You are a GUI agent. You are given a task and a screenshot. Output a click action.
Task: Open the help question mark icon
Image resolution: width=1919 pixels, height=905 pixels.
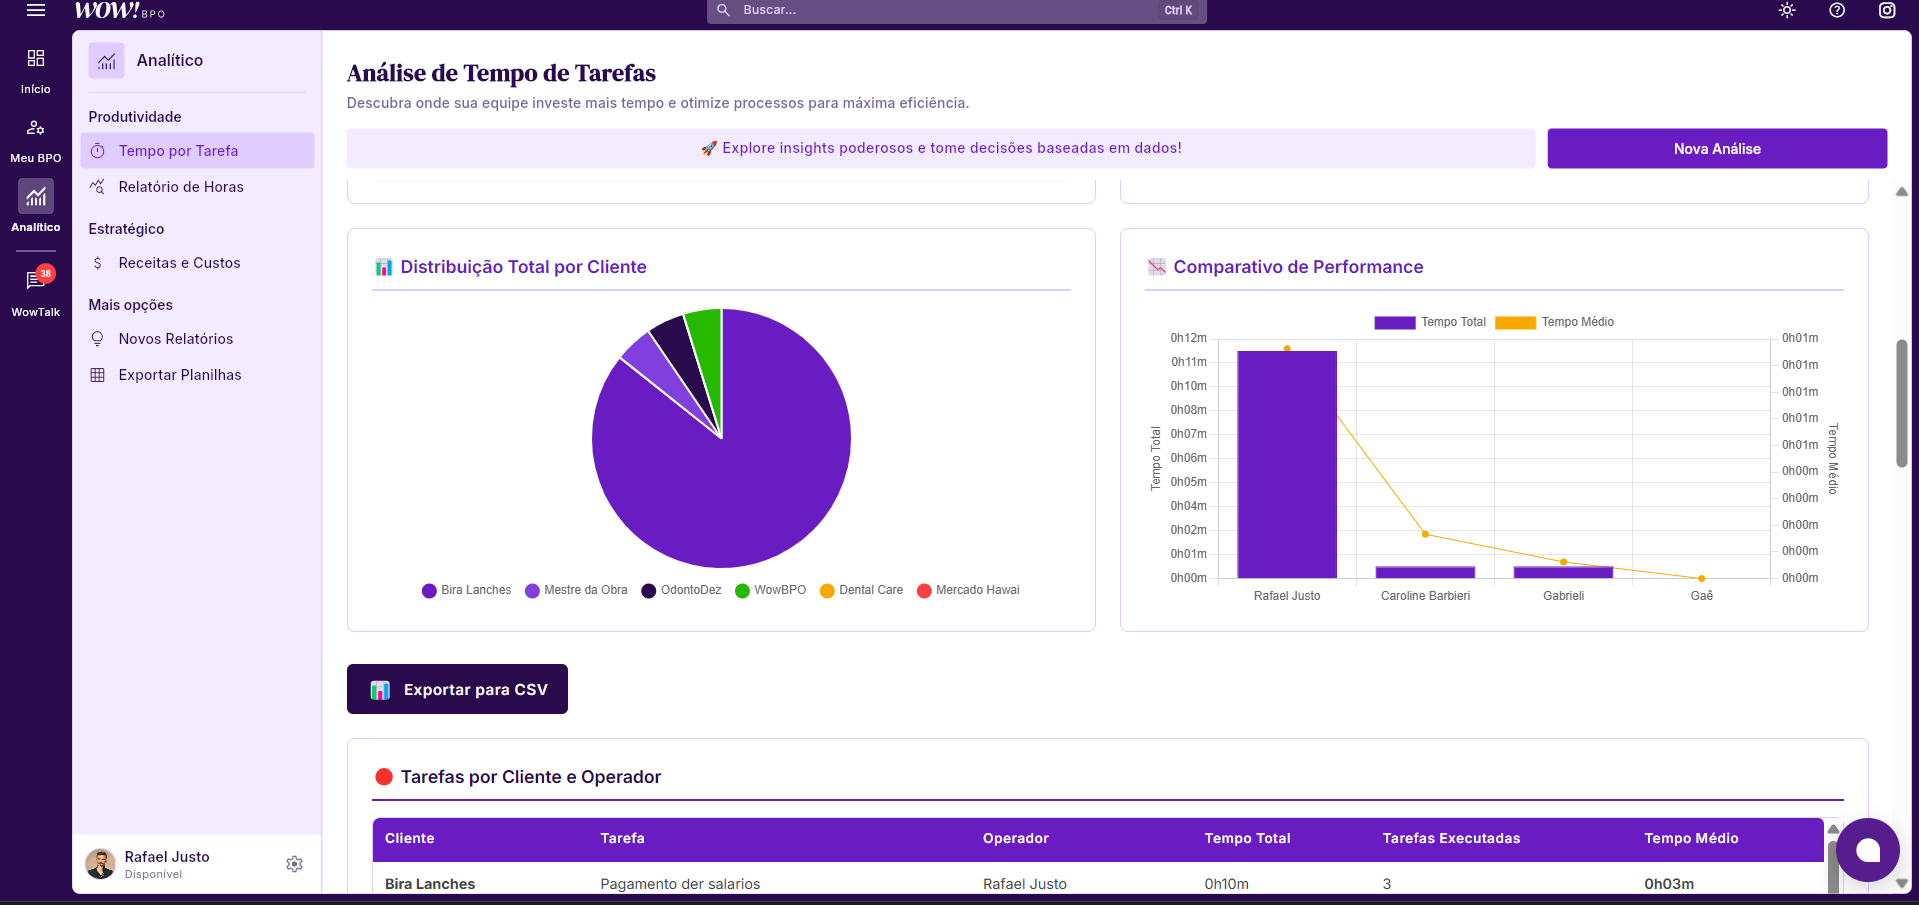tap(1837, 10)
